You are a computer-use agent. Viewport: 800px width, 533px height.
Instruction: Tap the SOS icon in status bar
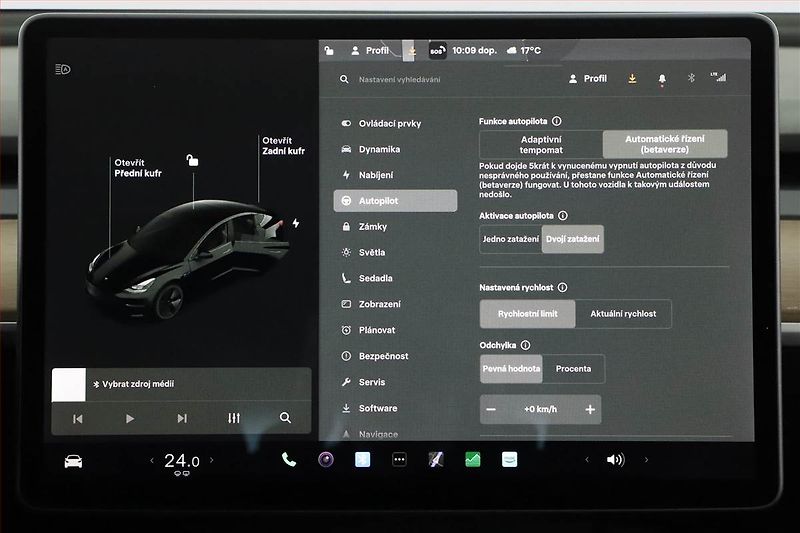437,50
